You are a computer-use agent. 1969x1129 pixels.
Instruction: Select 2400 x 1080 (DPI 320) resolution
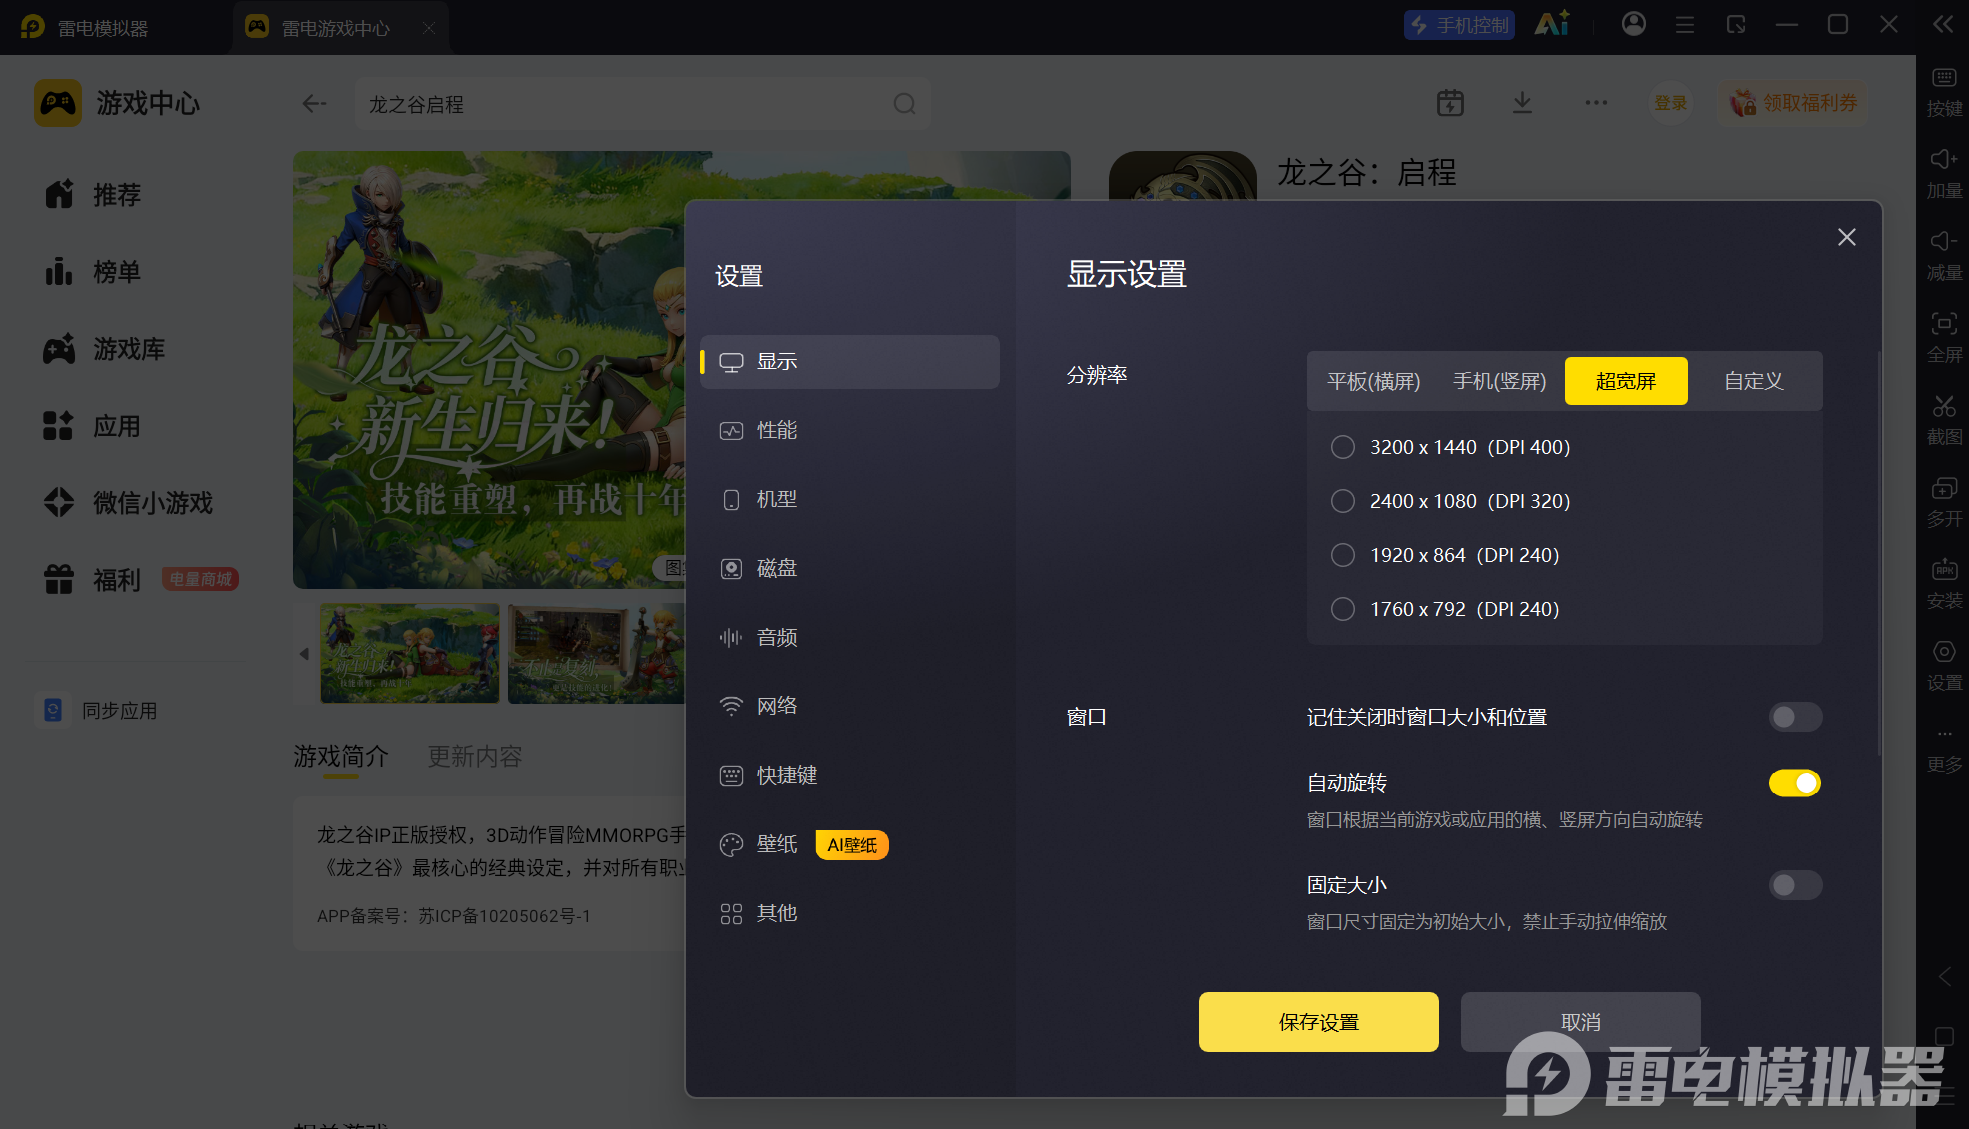pyautogui.click(x=1451, y=501)
